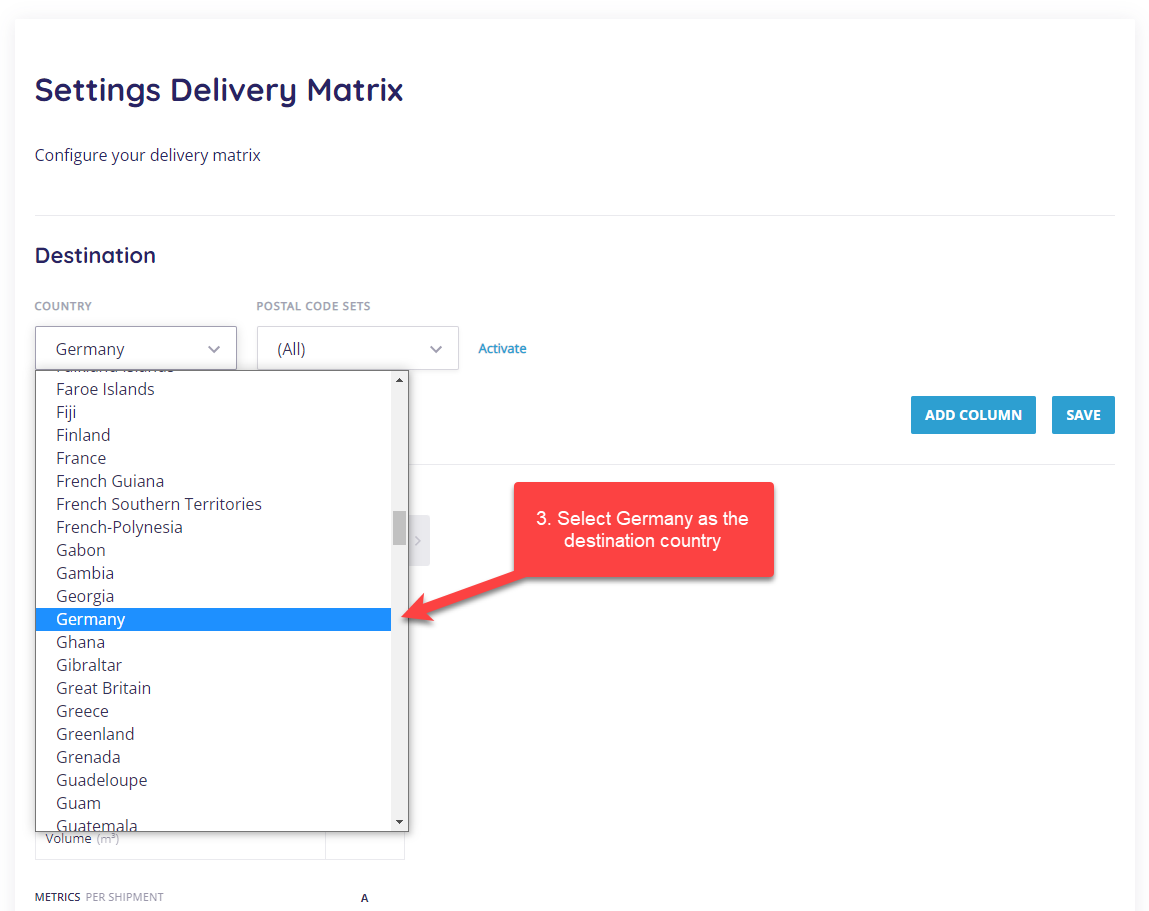Choose Finland in the dropdown list
The height and width of the screenshot is (911, 1149).
click(213, 435)
